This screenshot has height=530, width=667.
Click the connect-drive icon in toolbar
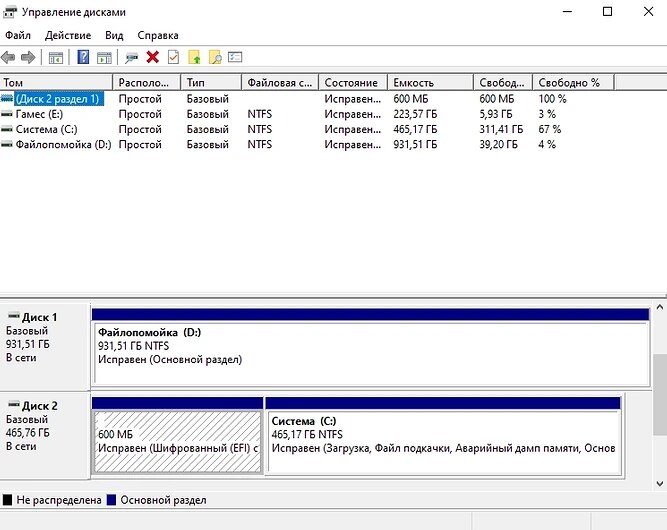131,57
